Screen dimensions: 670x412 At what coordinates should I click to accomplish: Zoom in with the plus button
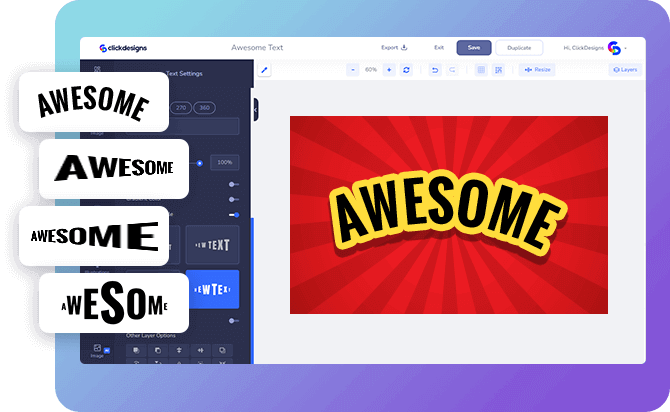click(x=389, y=70)
